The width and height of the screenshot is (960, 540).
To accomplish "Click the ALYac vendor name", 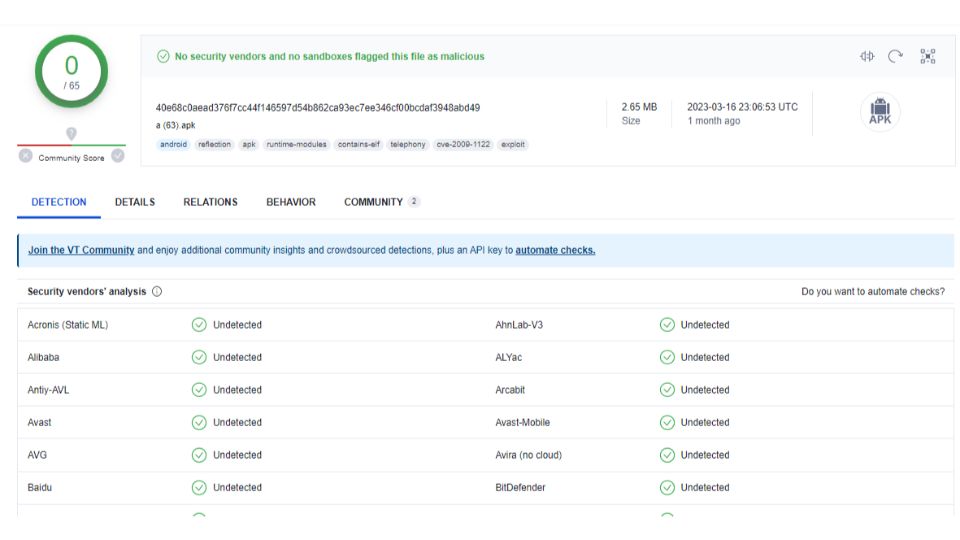I will pos(508,357).
